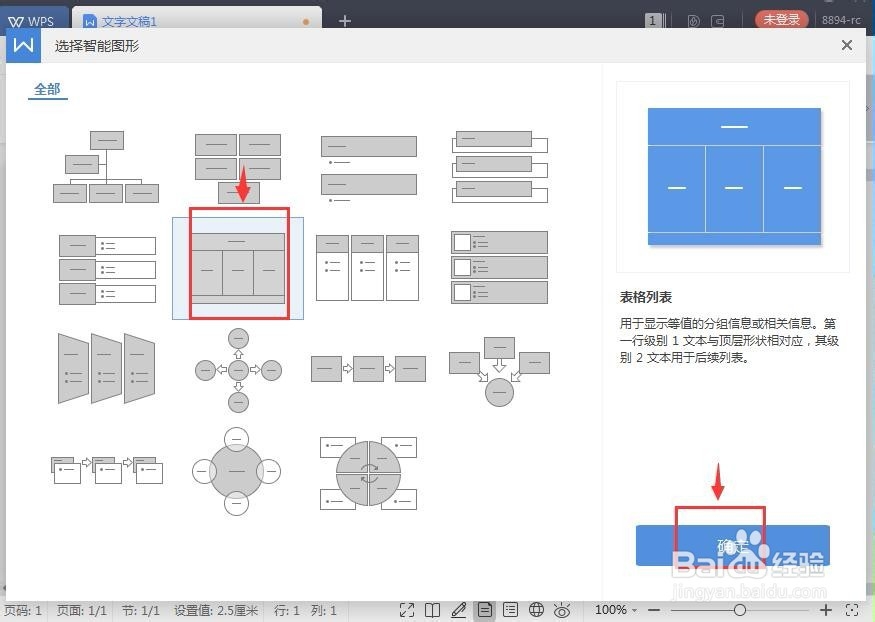Choose the vertical bullet list thumbnail
Screen dimensions: 875x622
click(x=369, y=168)
